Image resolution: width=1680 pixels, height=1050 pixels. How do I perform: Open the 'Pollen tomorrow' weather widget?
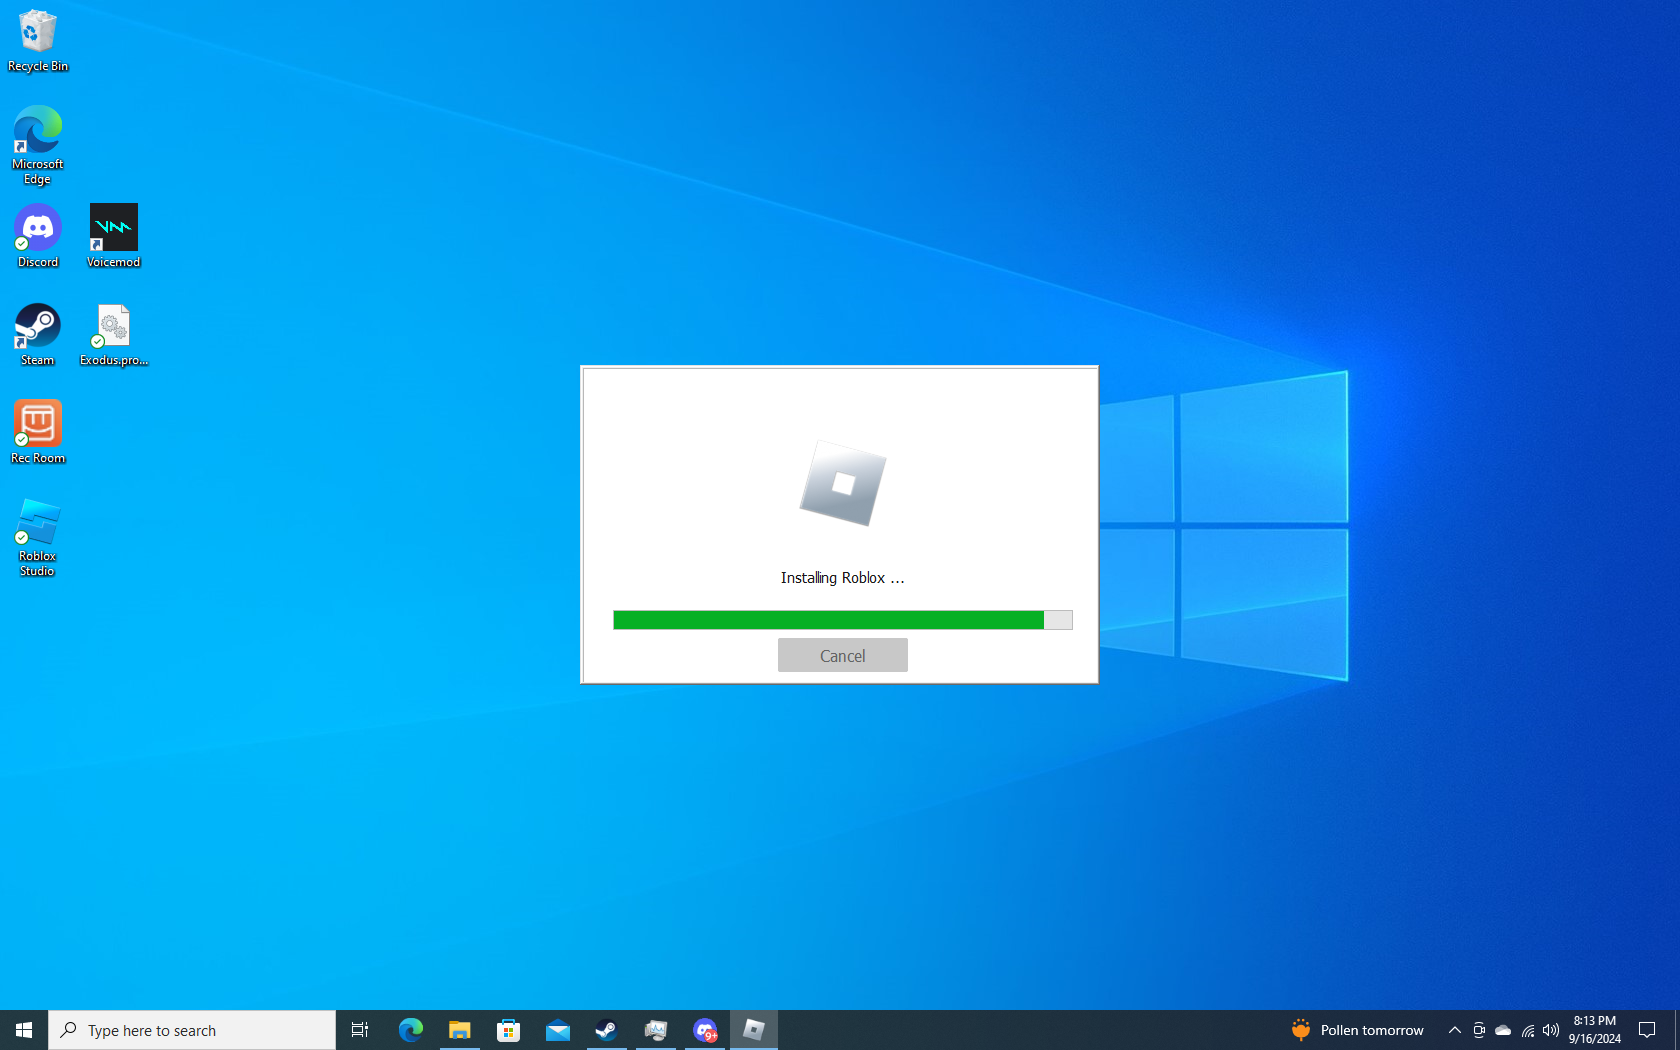click(x=1357, y=1030)
